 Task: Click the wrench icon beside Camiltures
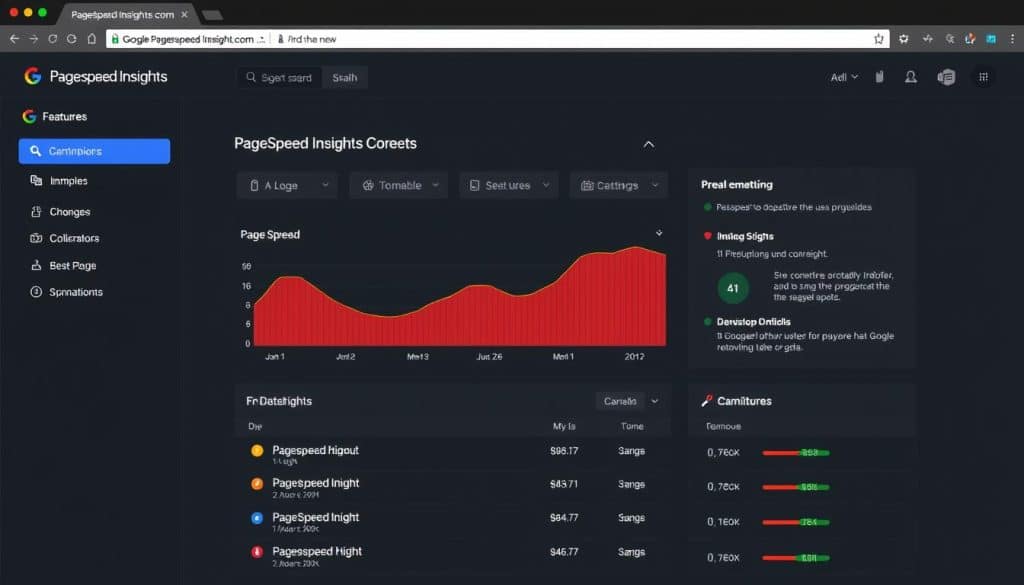707,401
